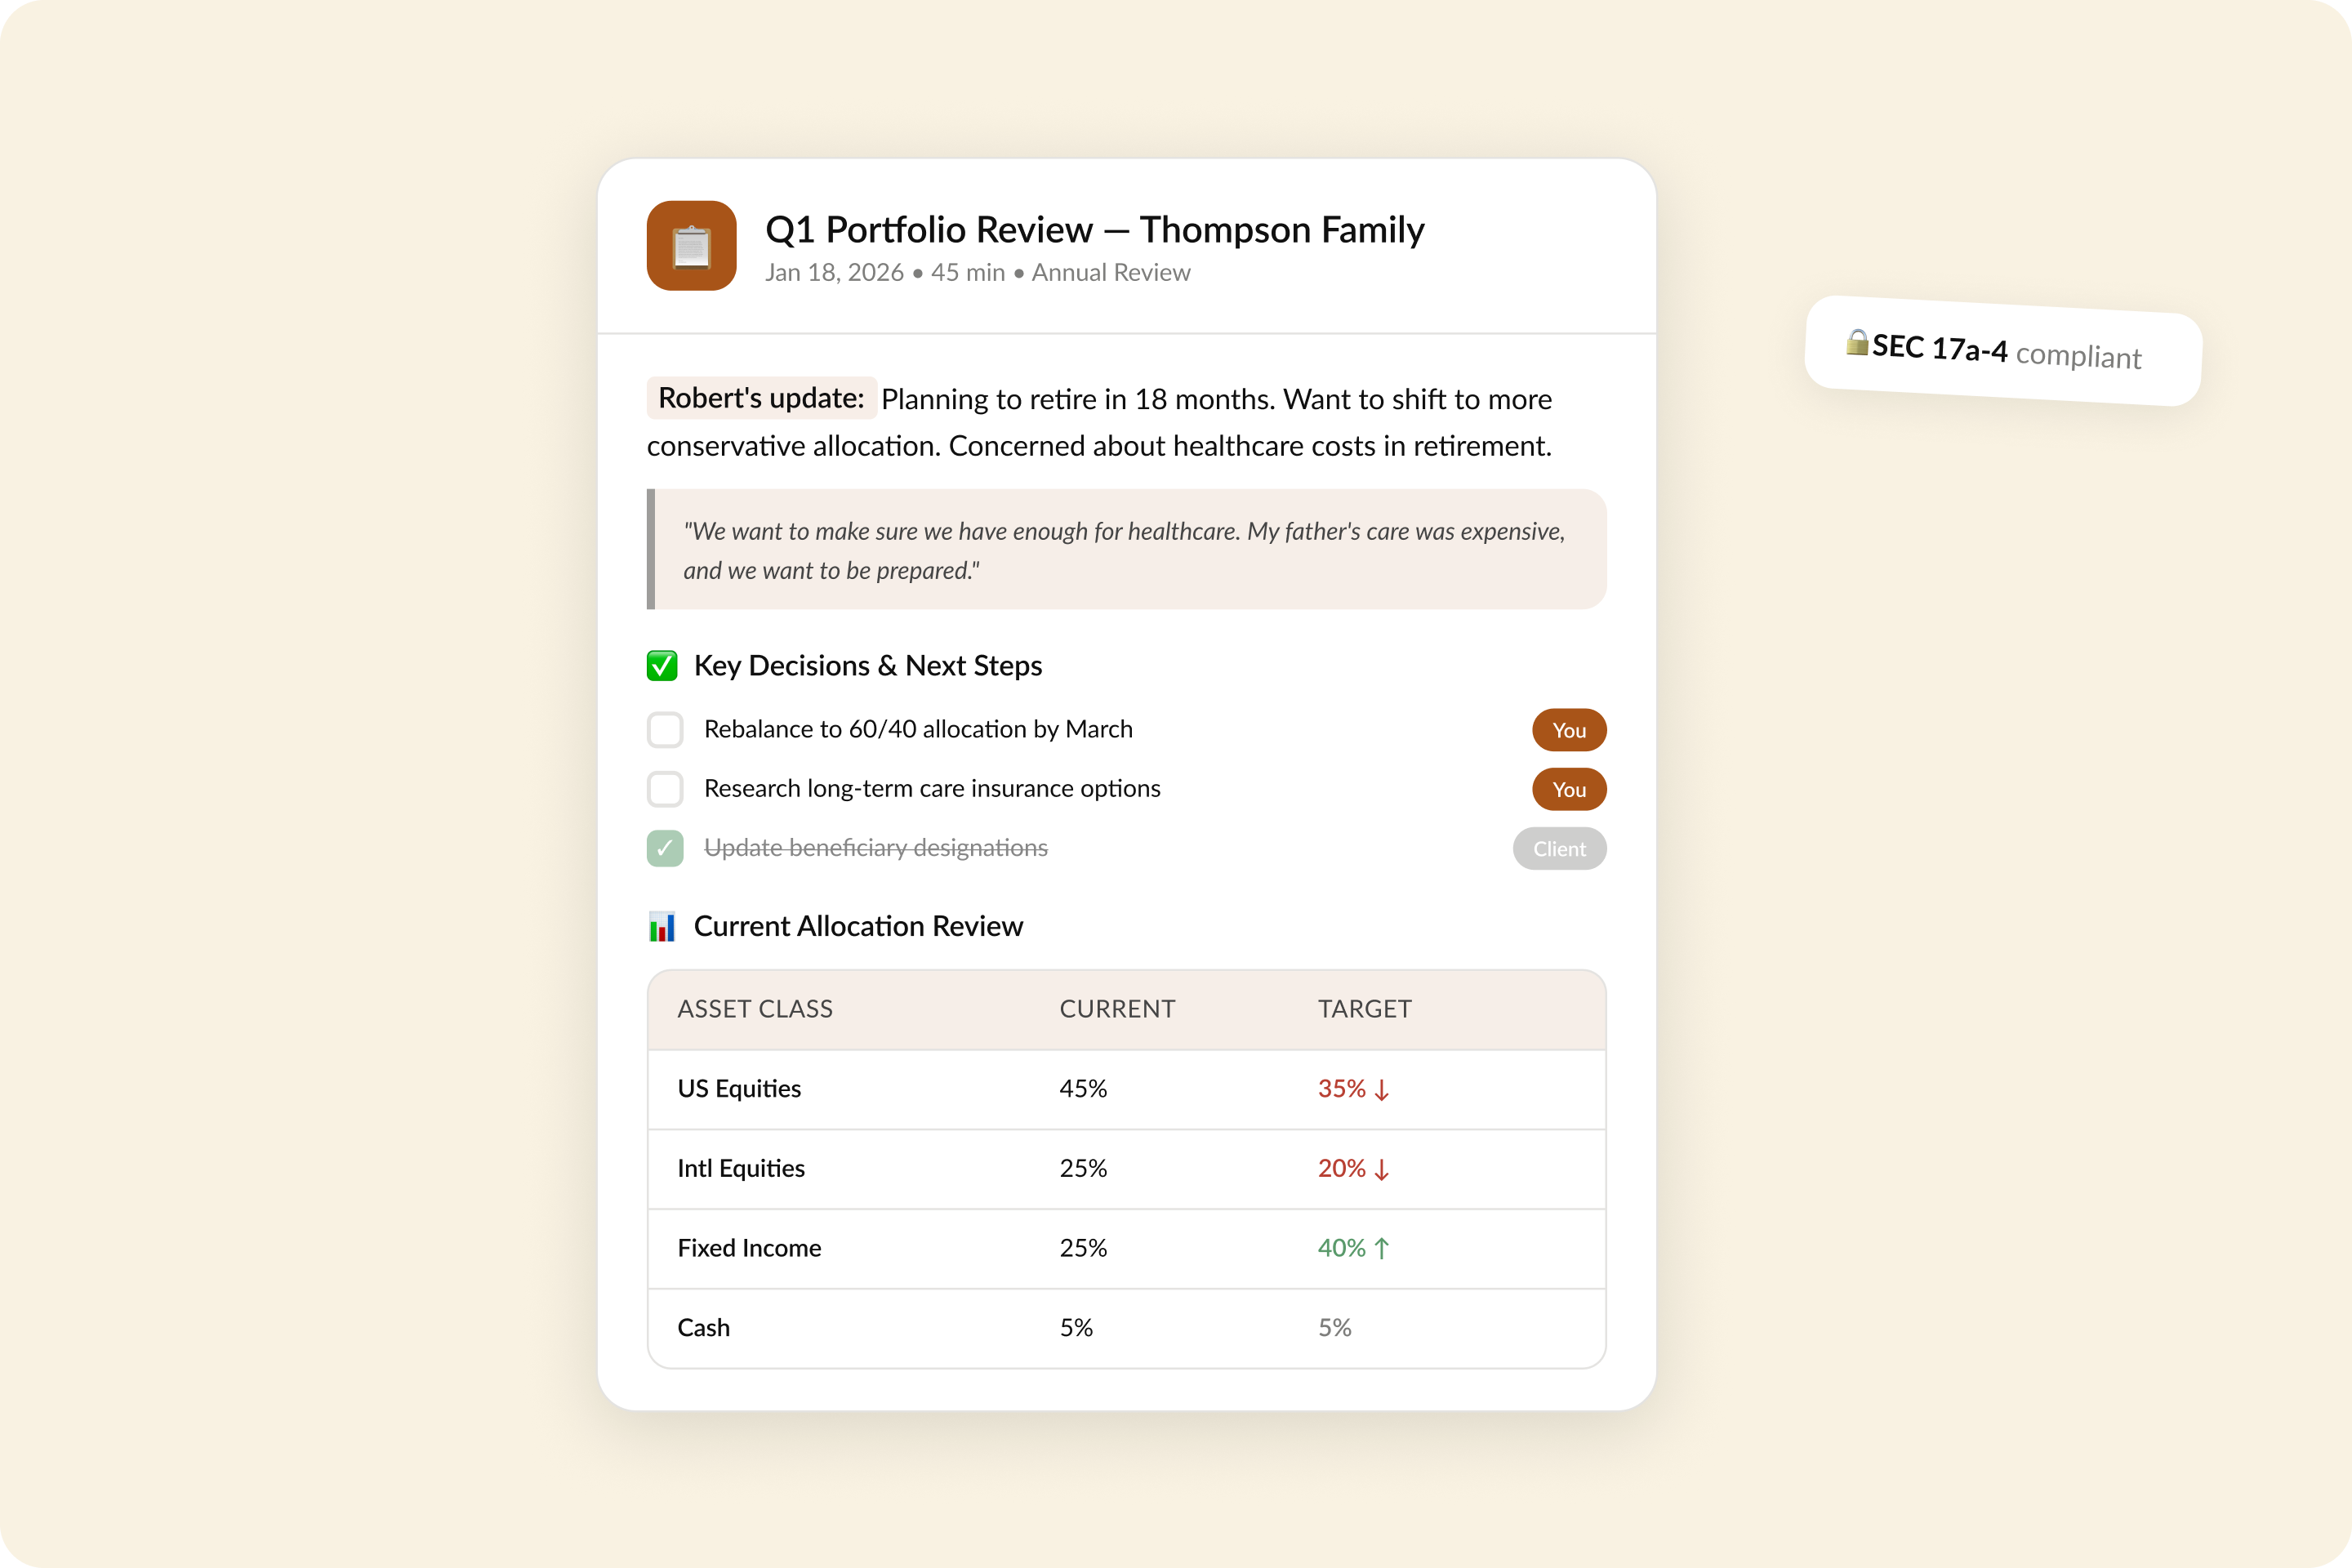Click the TARGET column header

click(1364, 1009)
